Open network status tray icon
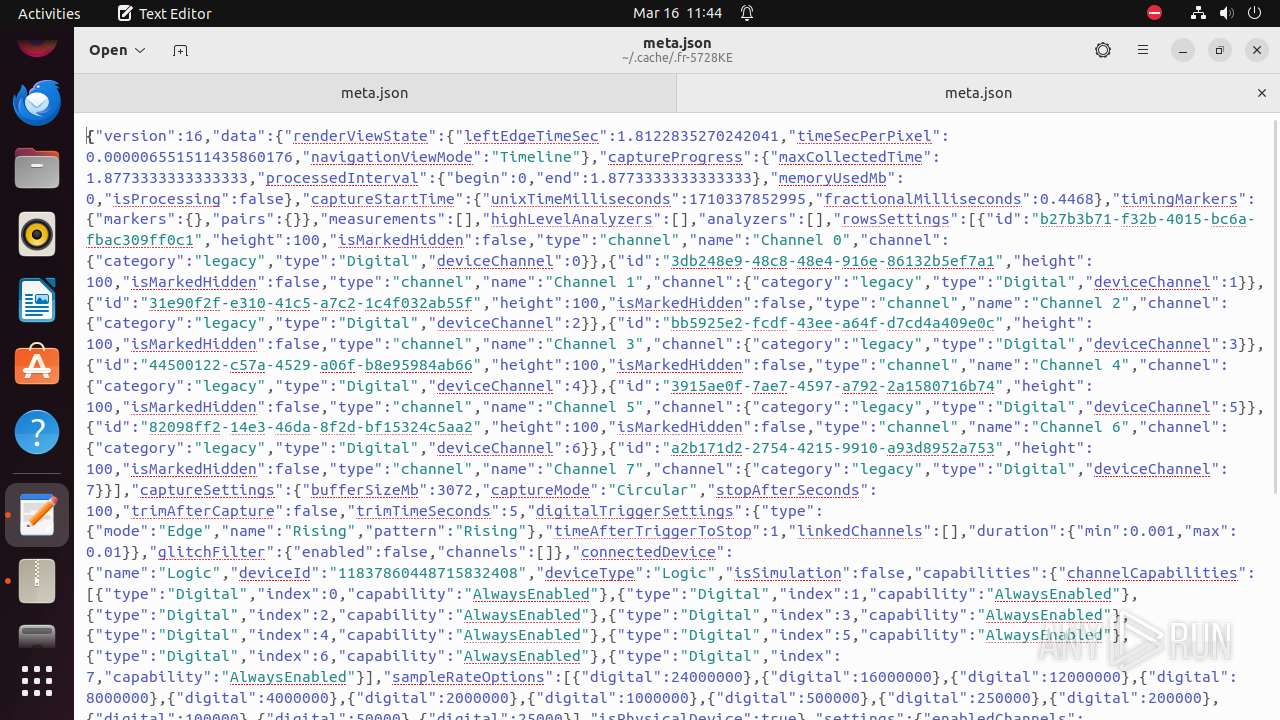This screenshot has width=1280, height=720. [x=1198, y=13]
